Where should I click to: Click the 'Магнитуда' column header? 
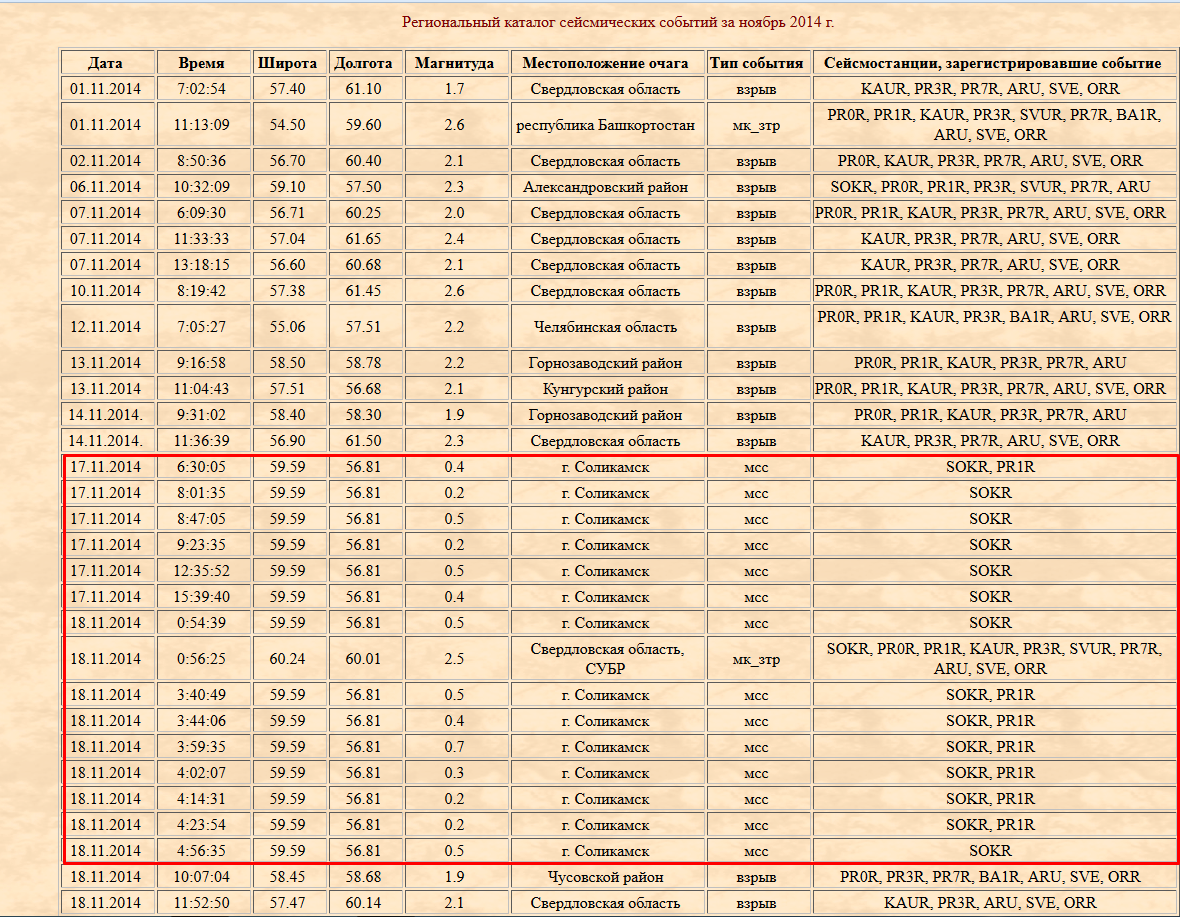click(x=454, y=63)
